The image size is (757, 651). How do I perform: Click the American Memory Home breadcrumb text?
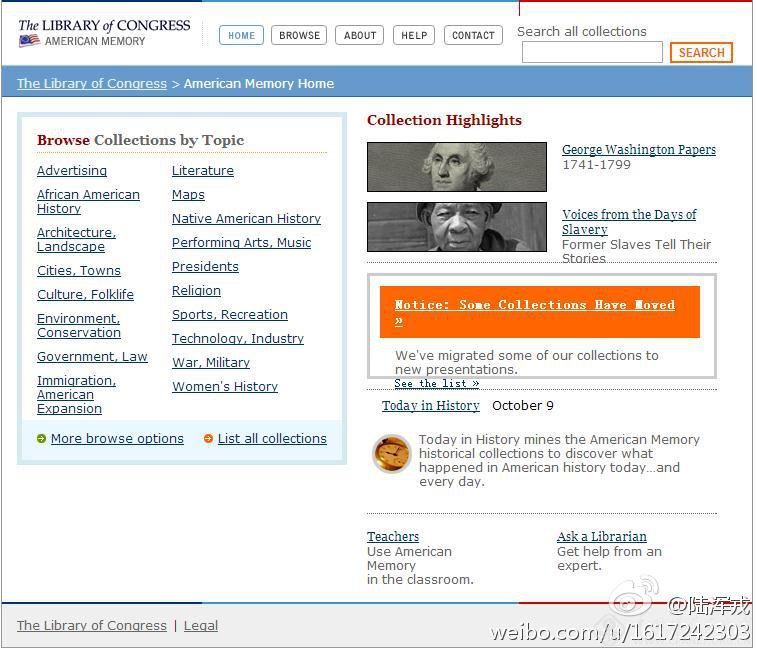pos(259,84)
